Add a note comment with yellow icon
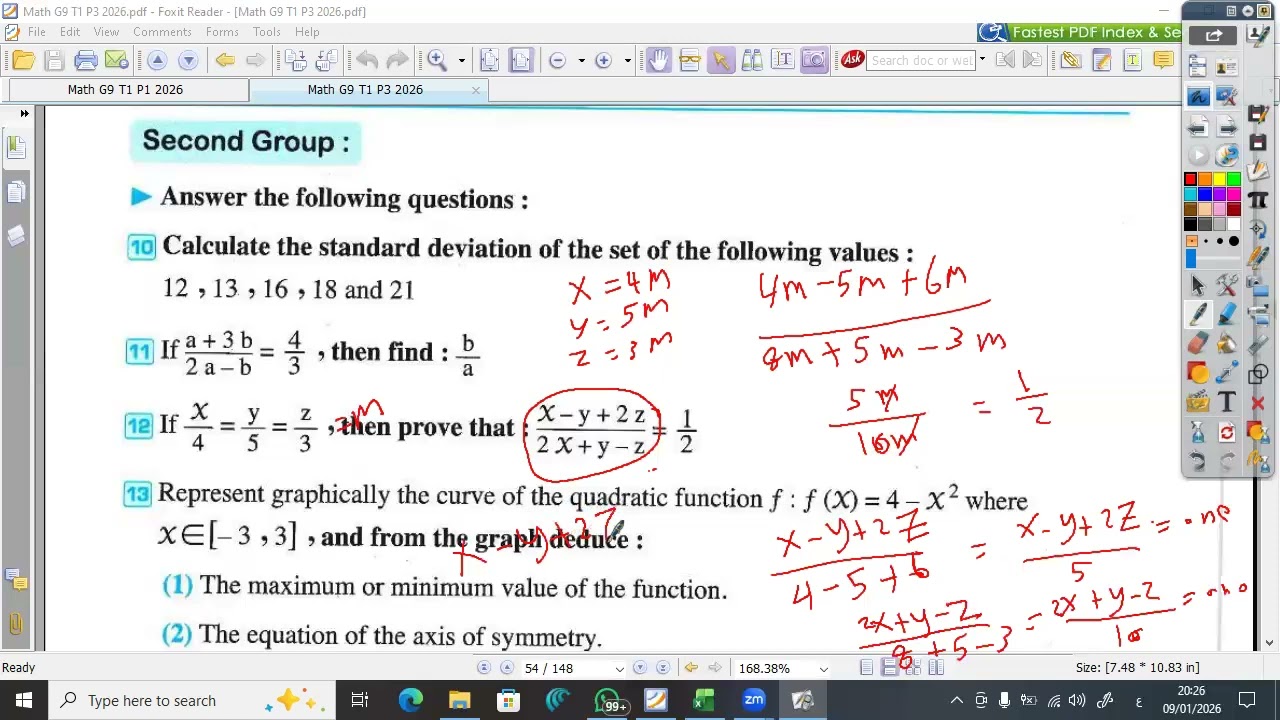Image resolution: width=1280 pixels, height=720 pixels. click(x=1164, y=60)
